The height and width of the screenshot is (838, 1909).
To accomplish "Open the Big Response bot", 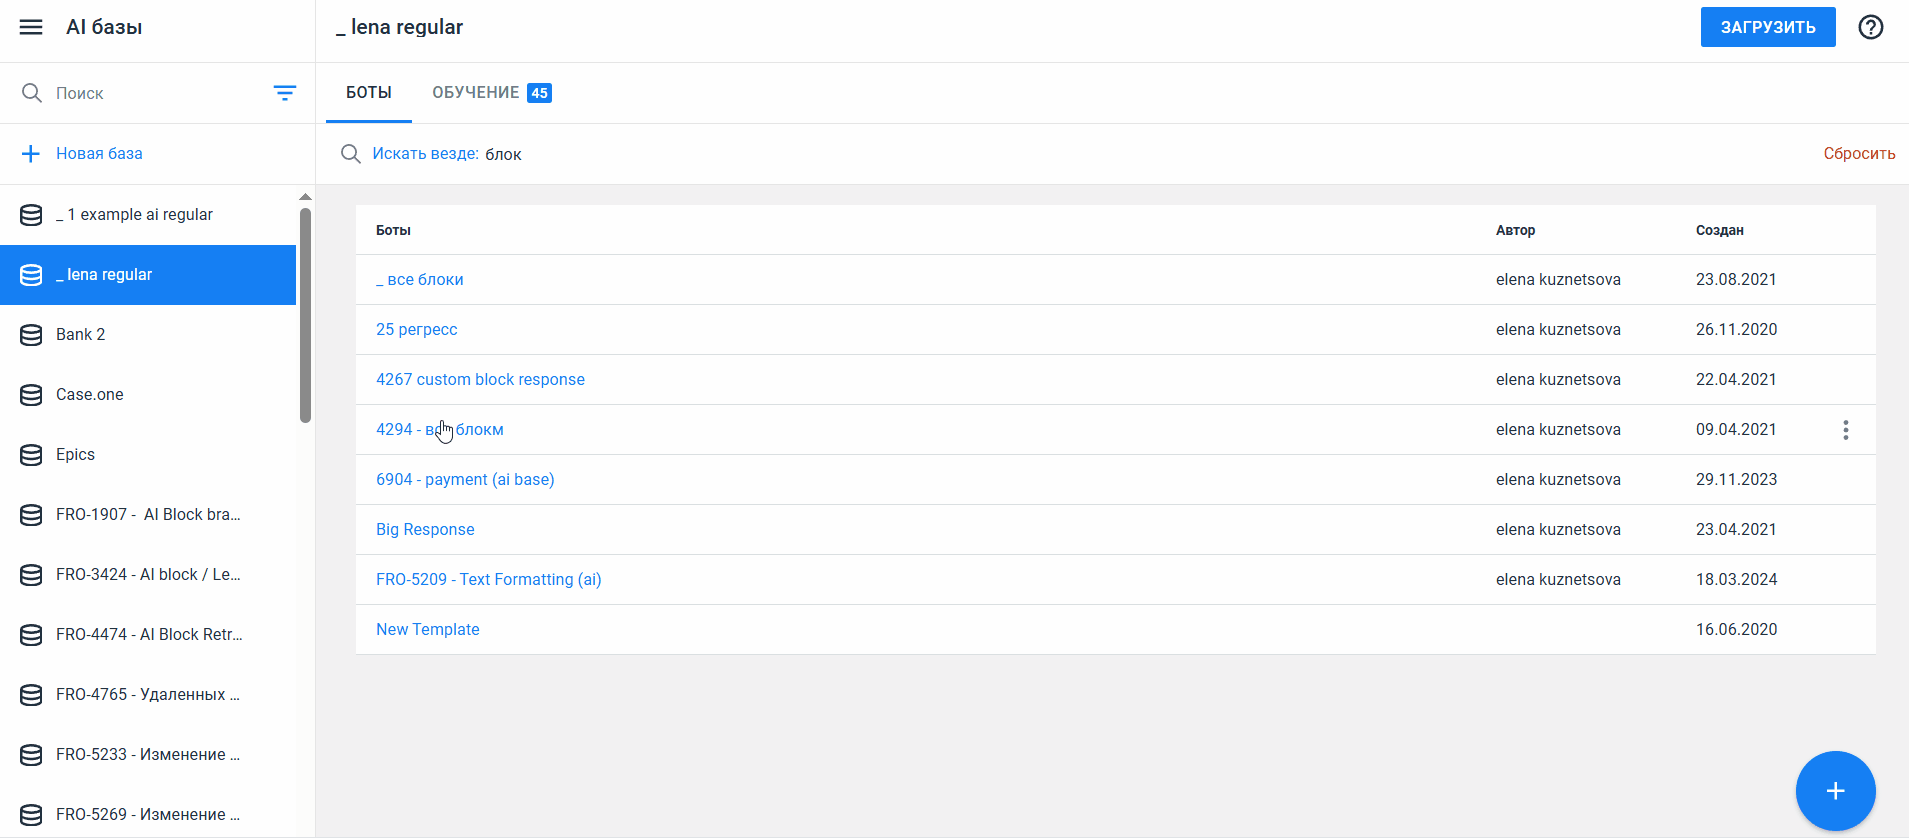I will point(425,530).
